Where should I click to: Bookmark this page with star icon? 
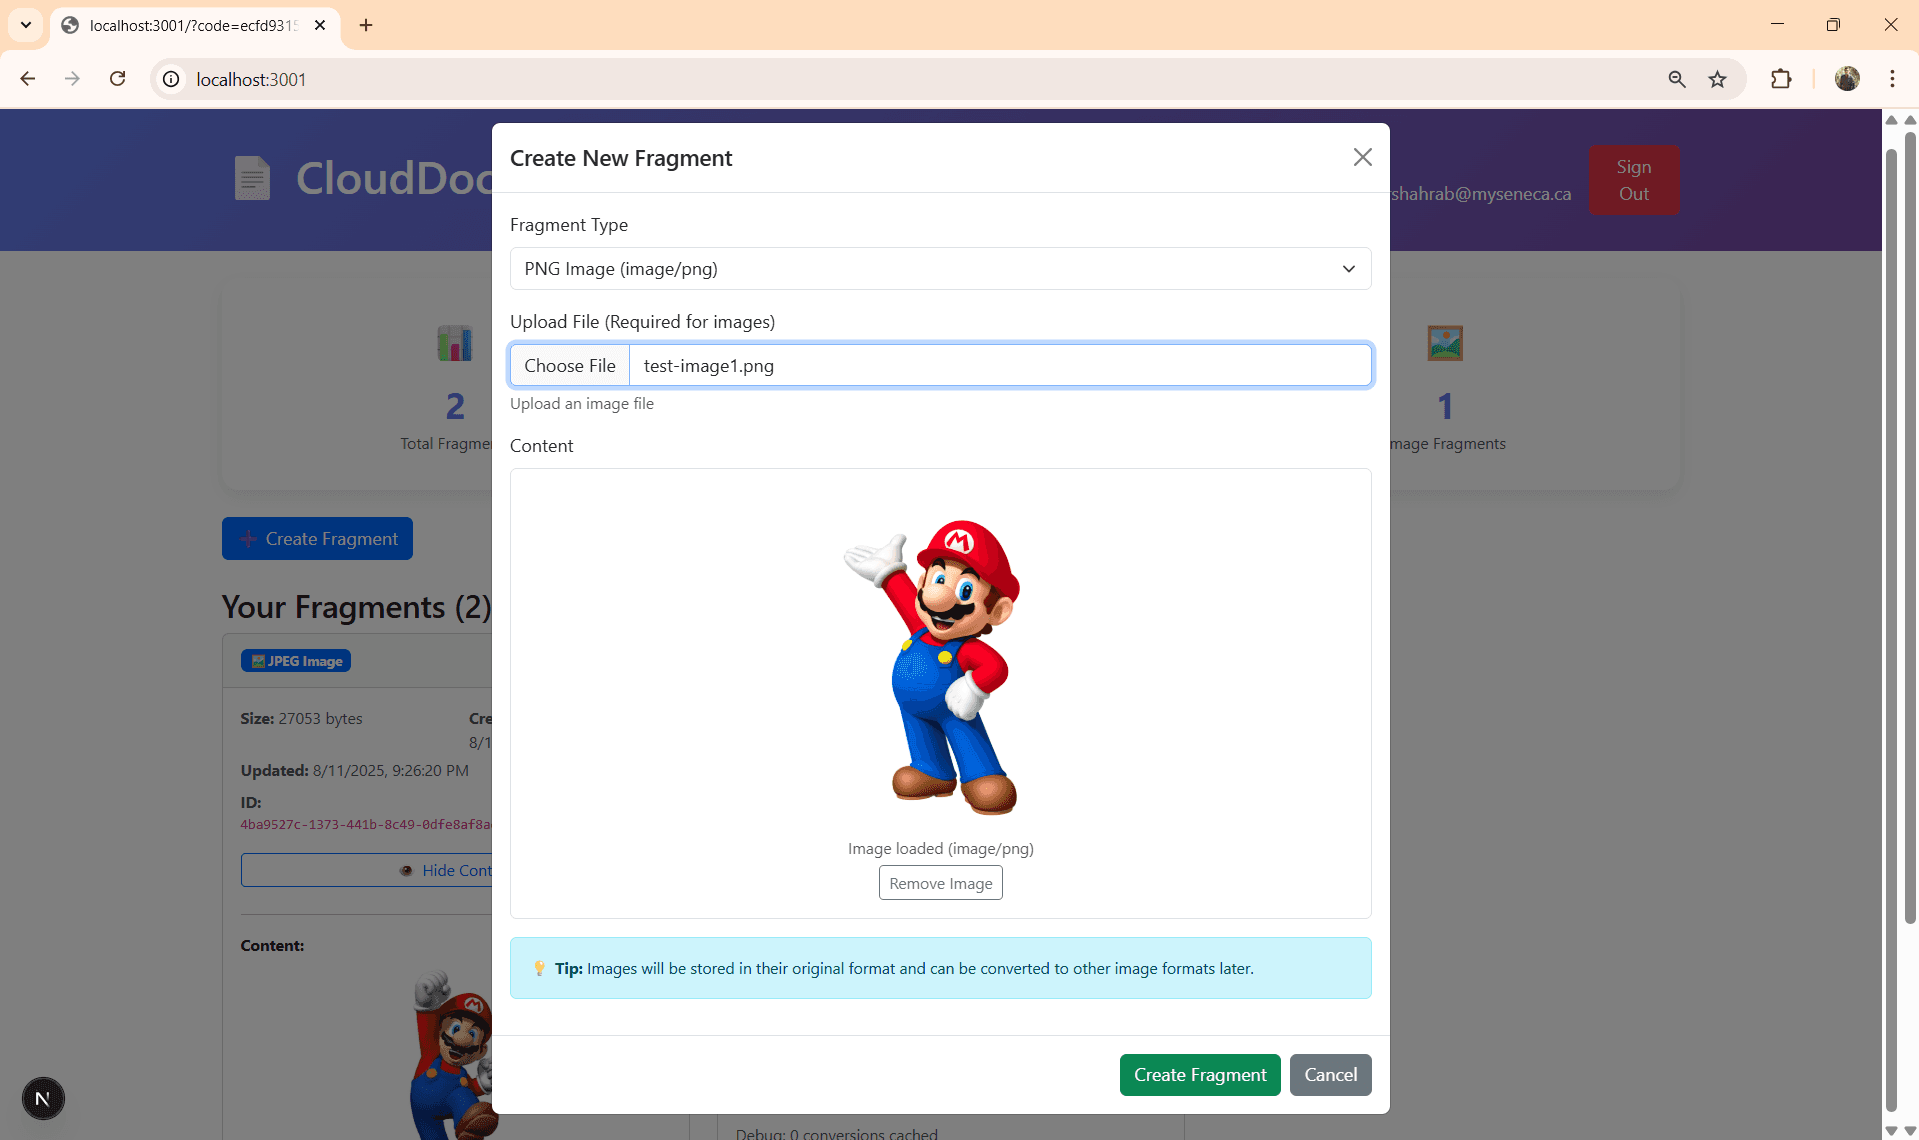coord(1717,79)
